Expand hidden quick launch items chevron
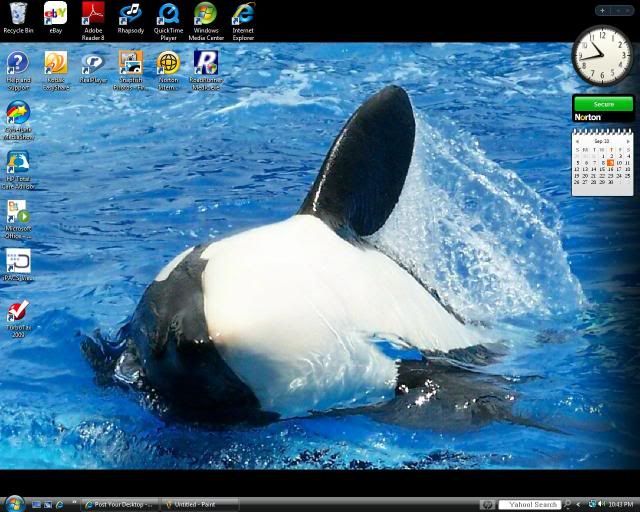The height and width of the screenshot is (512, 640). coord(74,502)
